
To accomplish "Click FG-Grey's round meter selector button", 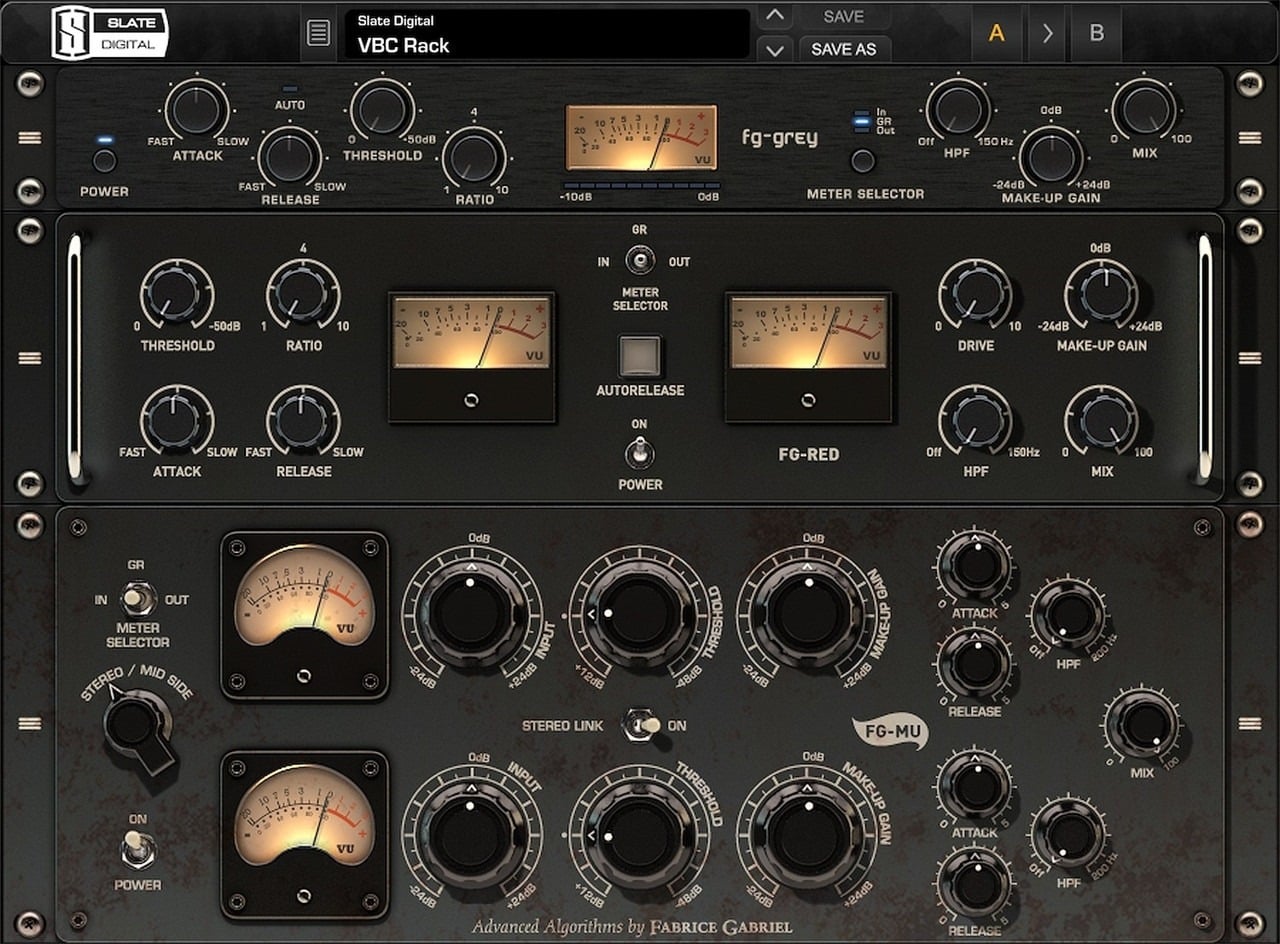I will pyautogui.click(x=862, y=160).
